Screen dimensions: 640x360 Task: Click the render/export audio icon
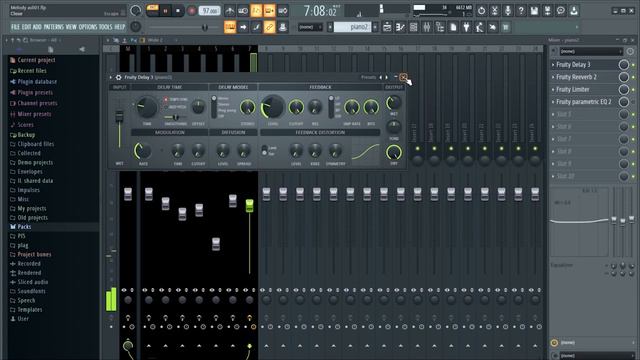click(547, 11)
